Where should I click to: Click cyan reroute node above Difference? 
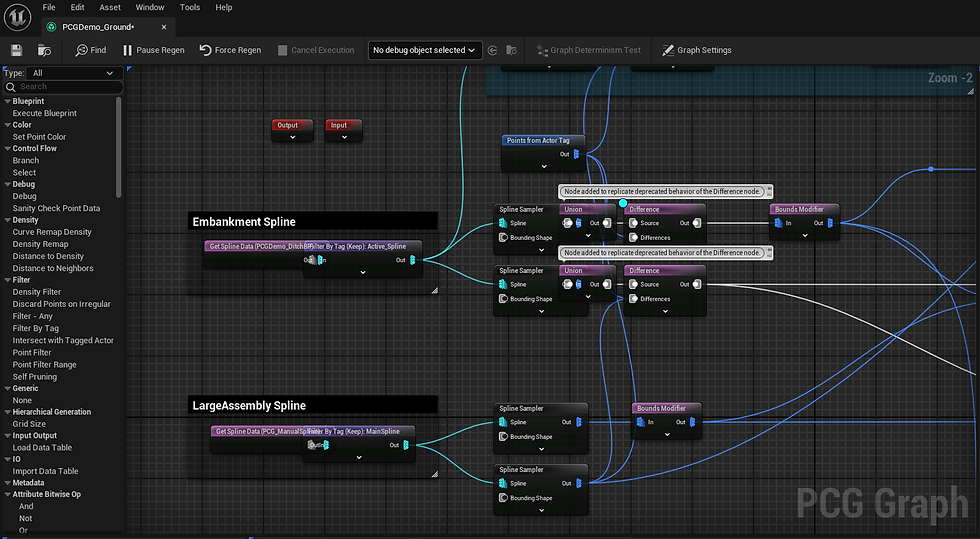pos(622,203)
